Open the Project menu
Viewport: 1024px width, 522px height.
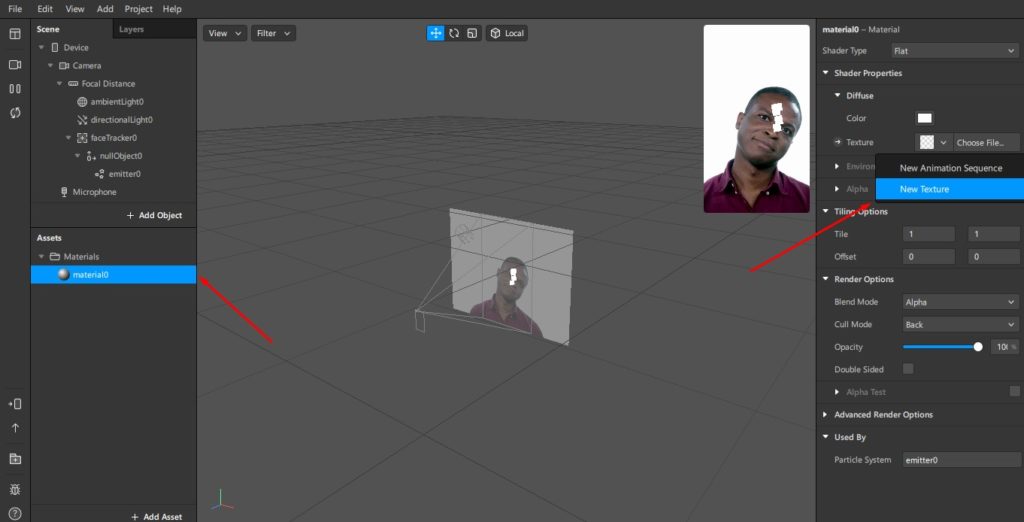(x=138, y=9)
